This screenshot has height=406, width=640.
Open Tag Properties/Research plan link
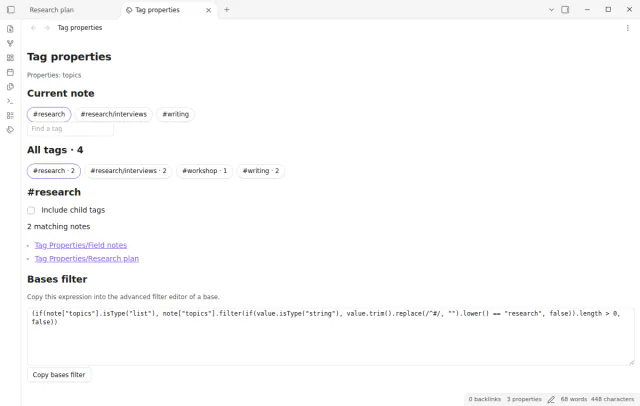(87, 259)
